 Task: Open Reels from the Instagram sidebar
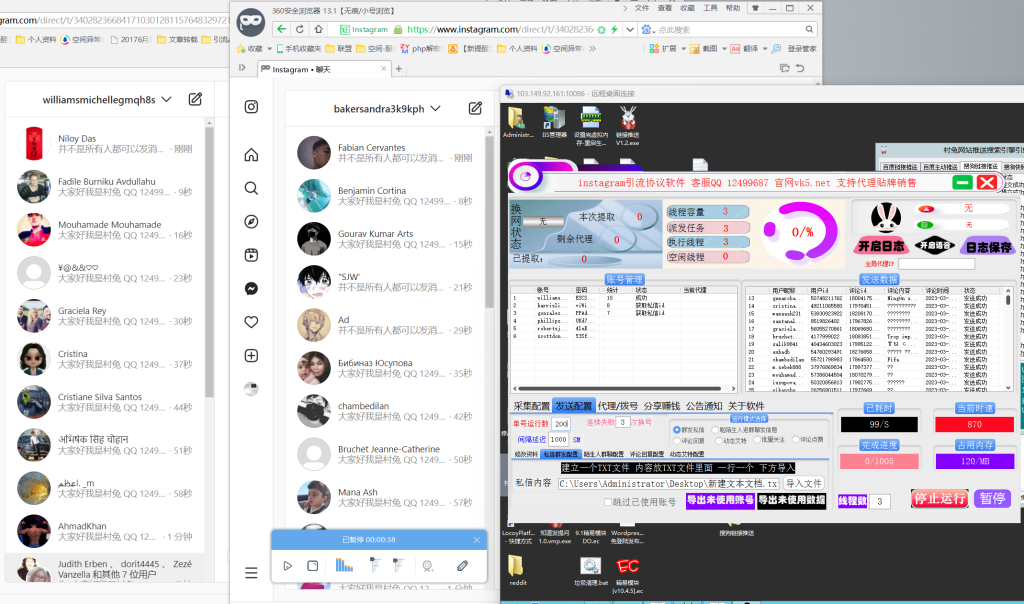pyautogui.click(x=252, y=255)
